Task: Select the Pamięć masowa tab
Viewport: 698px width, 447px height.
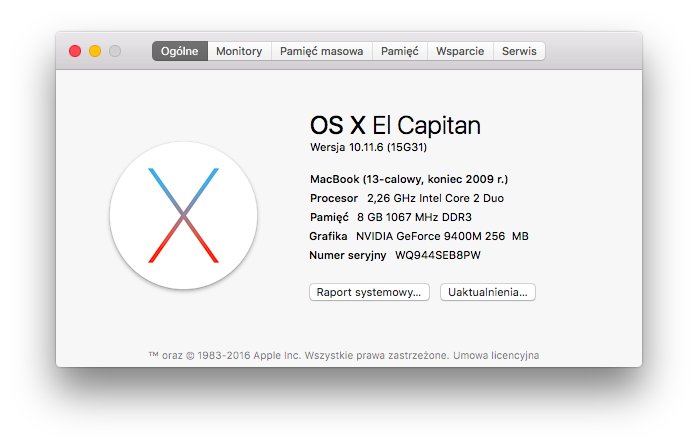Action: pyautogui.click(x=322, y=51)
